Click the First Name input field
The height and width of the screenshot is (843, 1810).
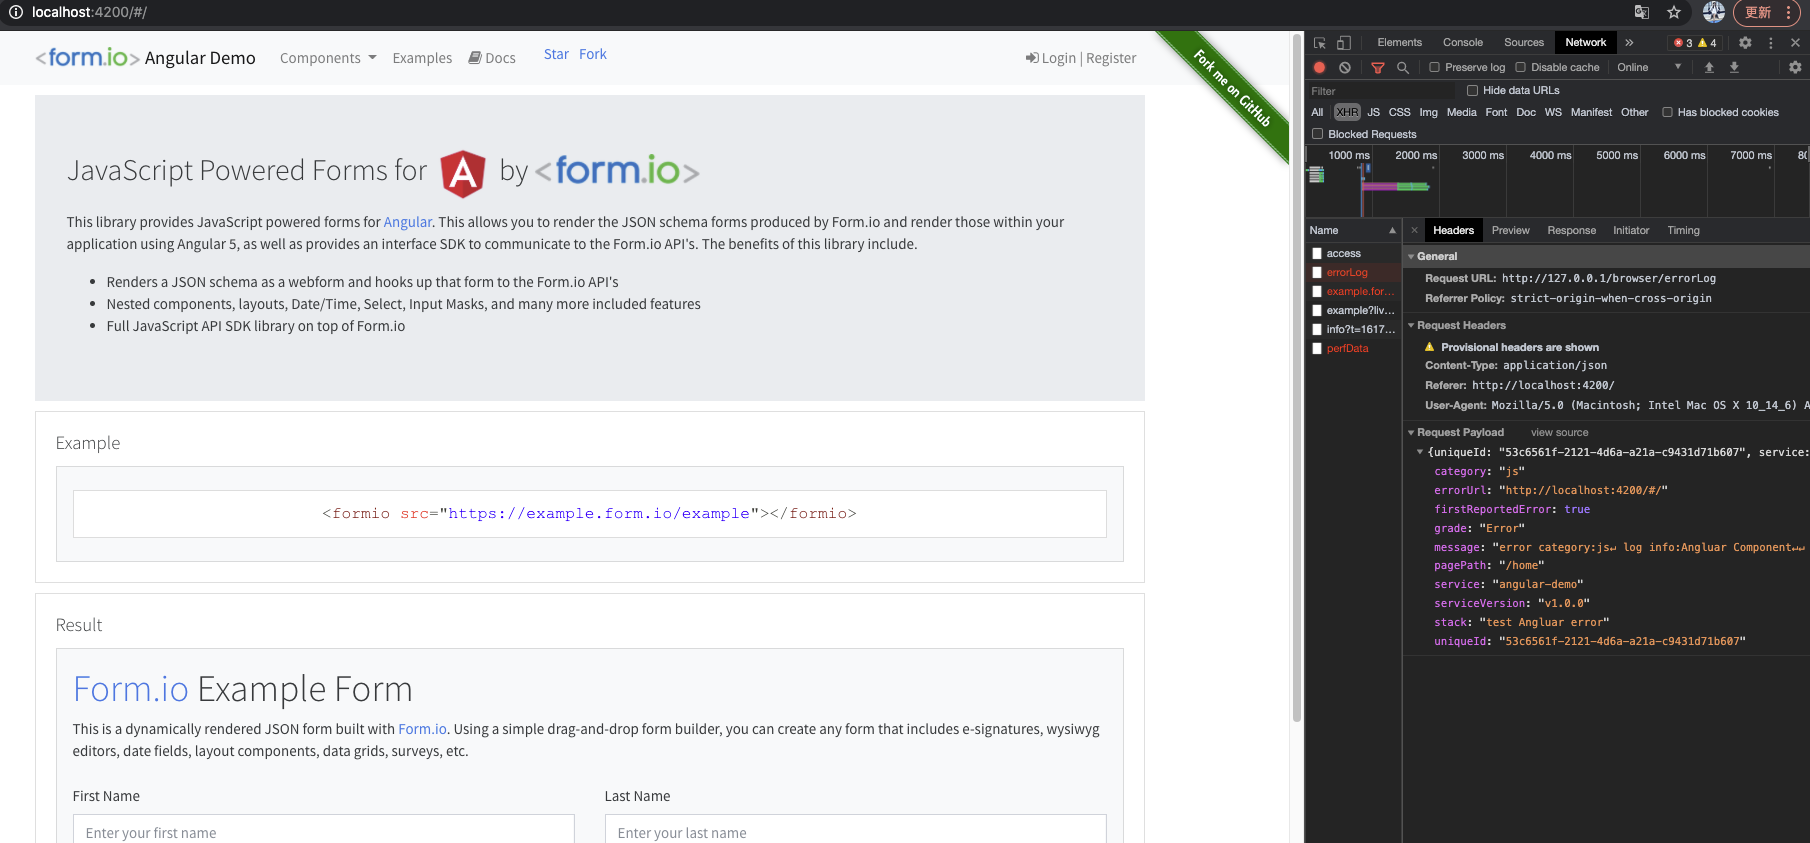[x=324, y=830]
